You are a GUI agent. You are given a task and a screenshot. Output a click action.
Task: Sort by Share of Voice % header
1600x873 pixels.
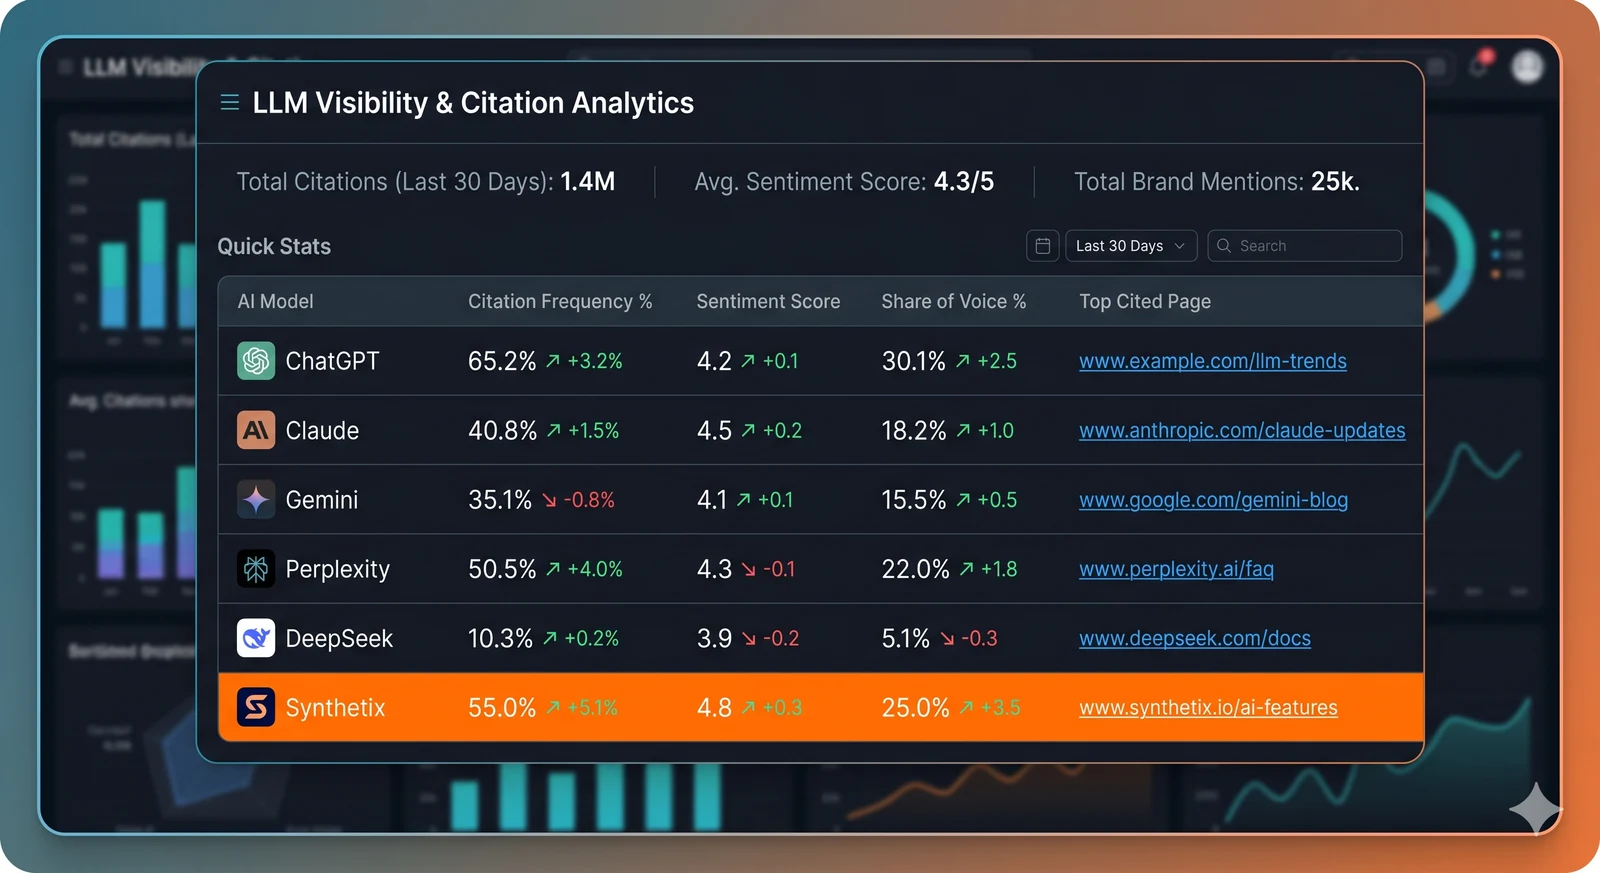click(x=953, y=301)
